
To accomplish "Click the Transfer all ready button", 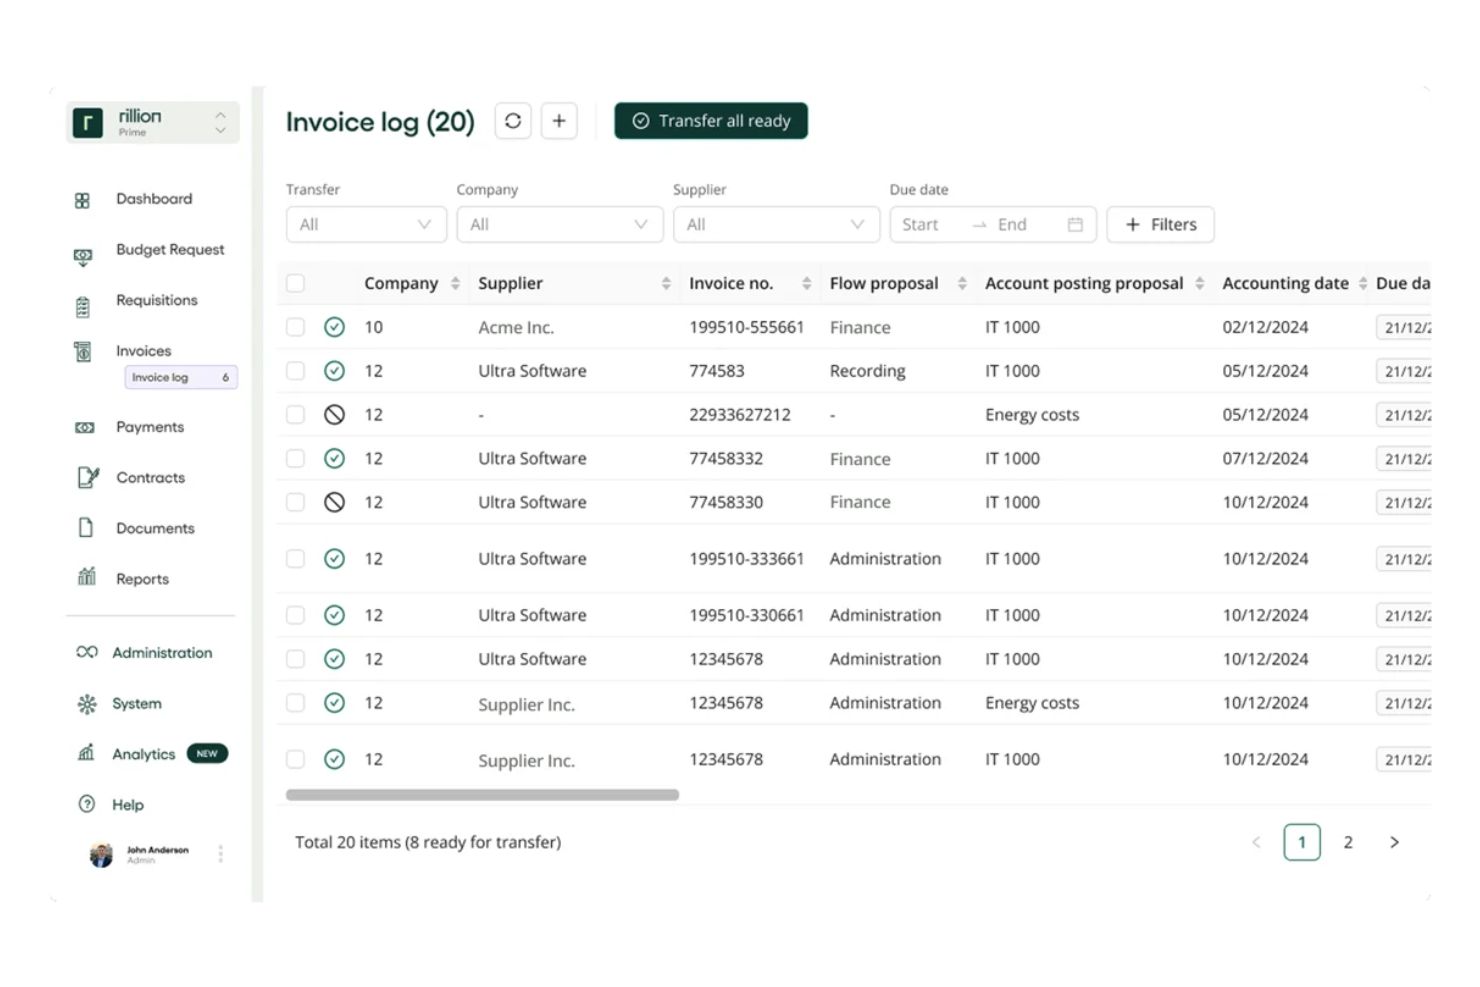I will point(711,120).
